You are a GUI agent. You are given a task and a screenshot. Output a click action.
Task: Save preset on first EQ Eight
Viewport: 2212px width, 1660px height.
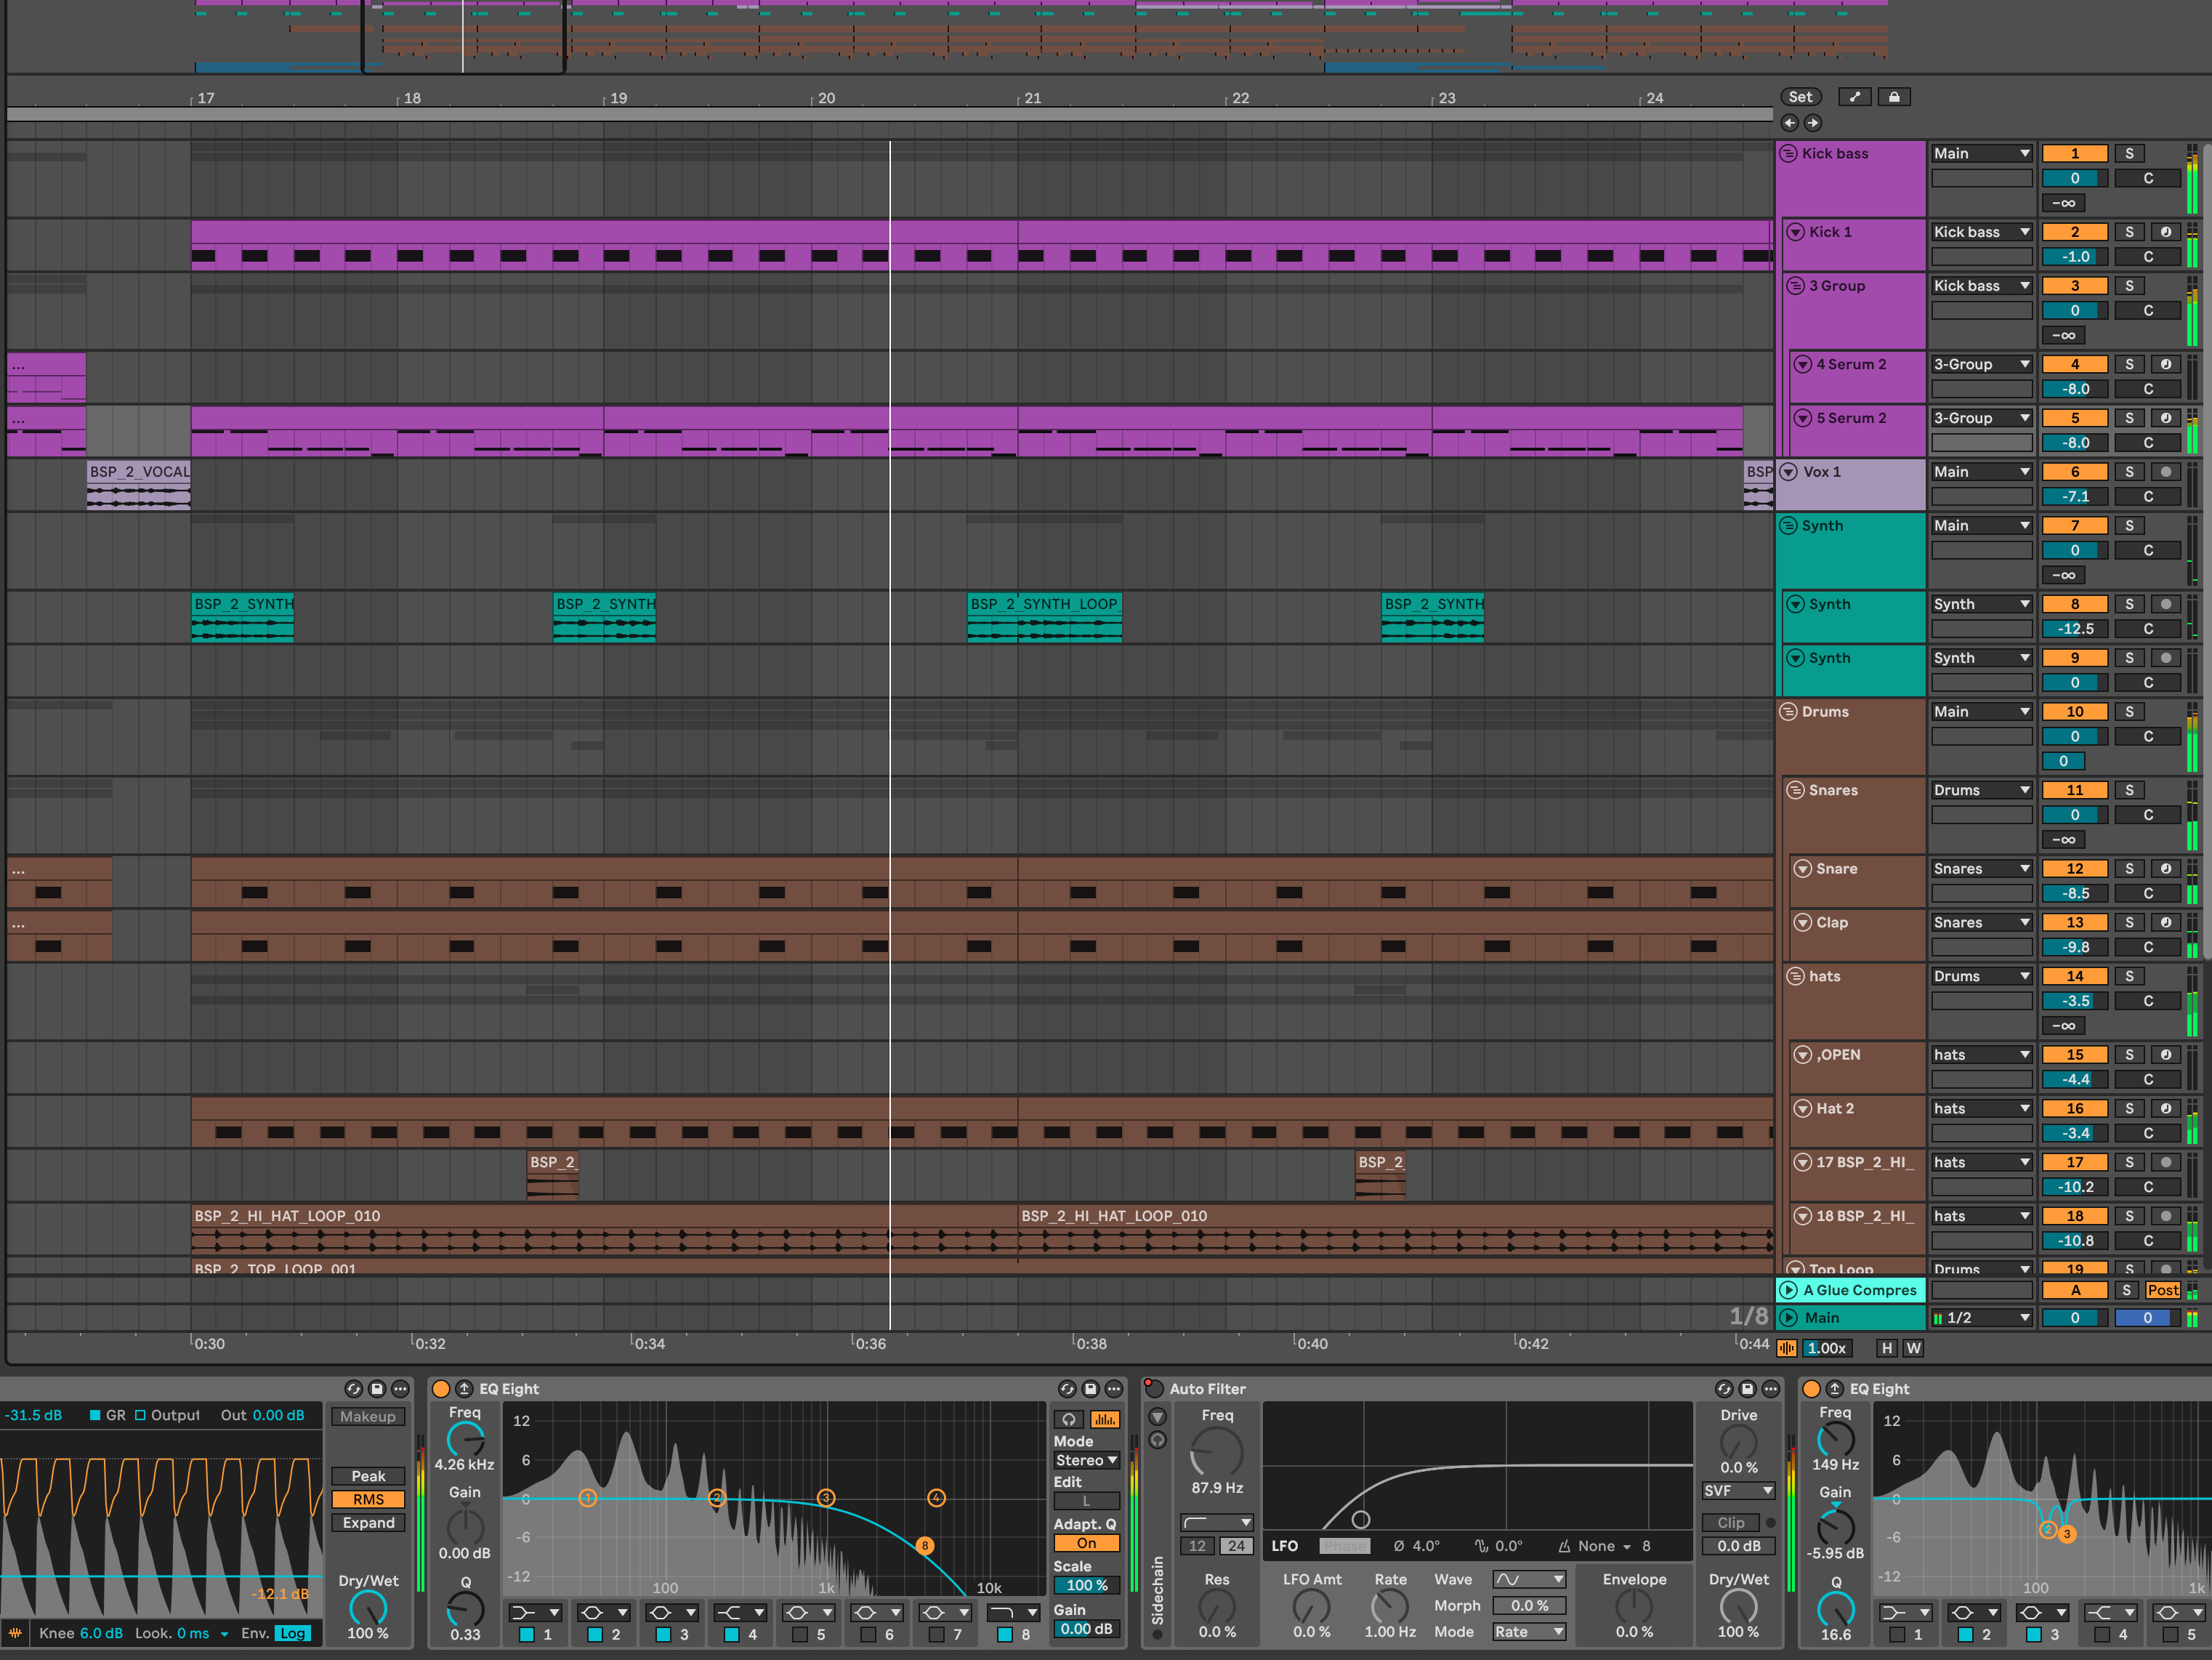[1091, 1389]
